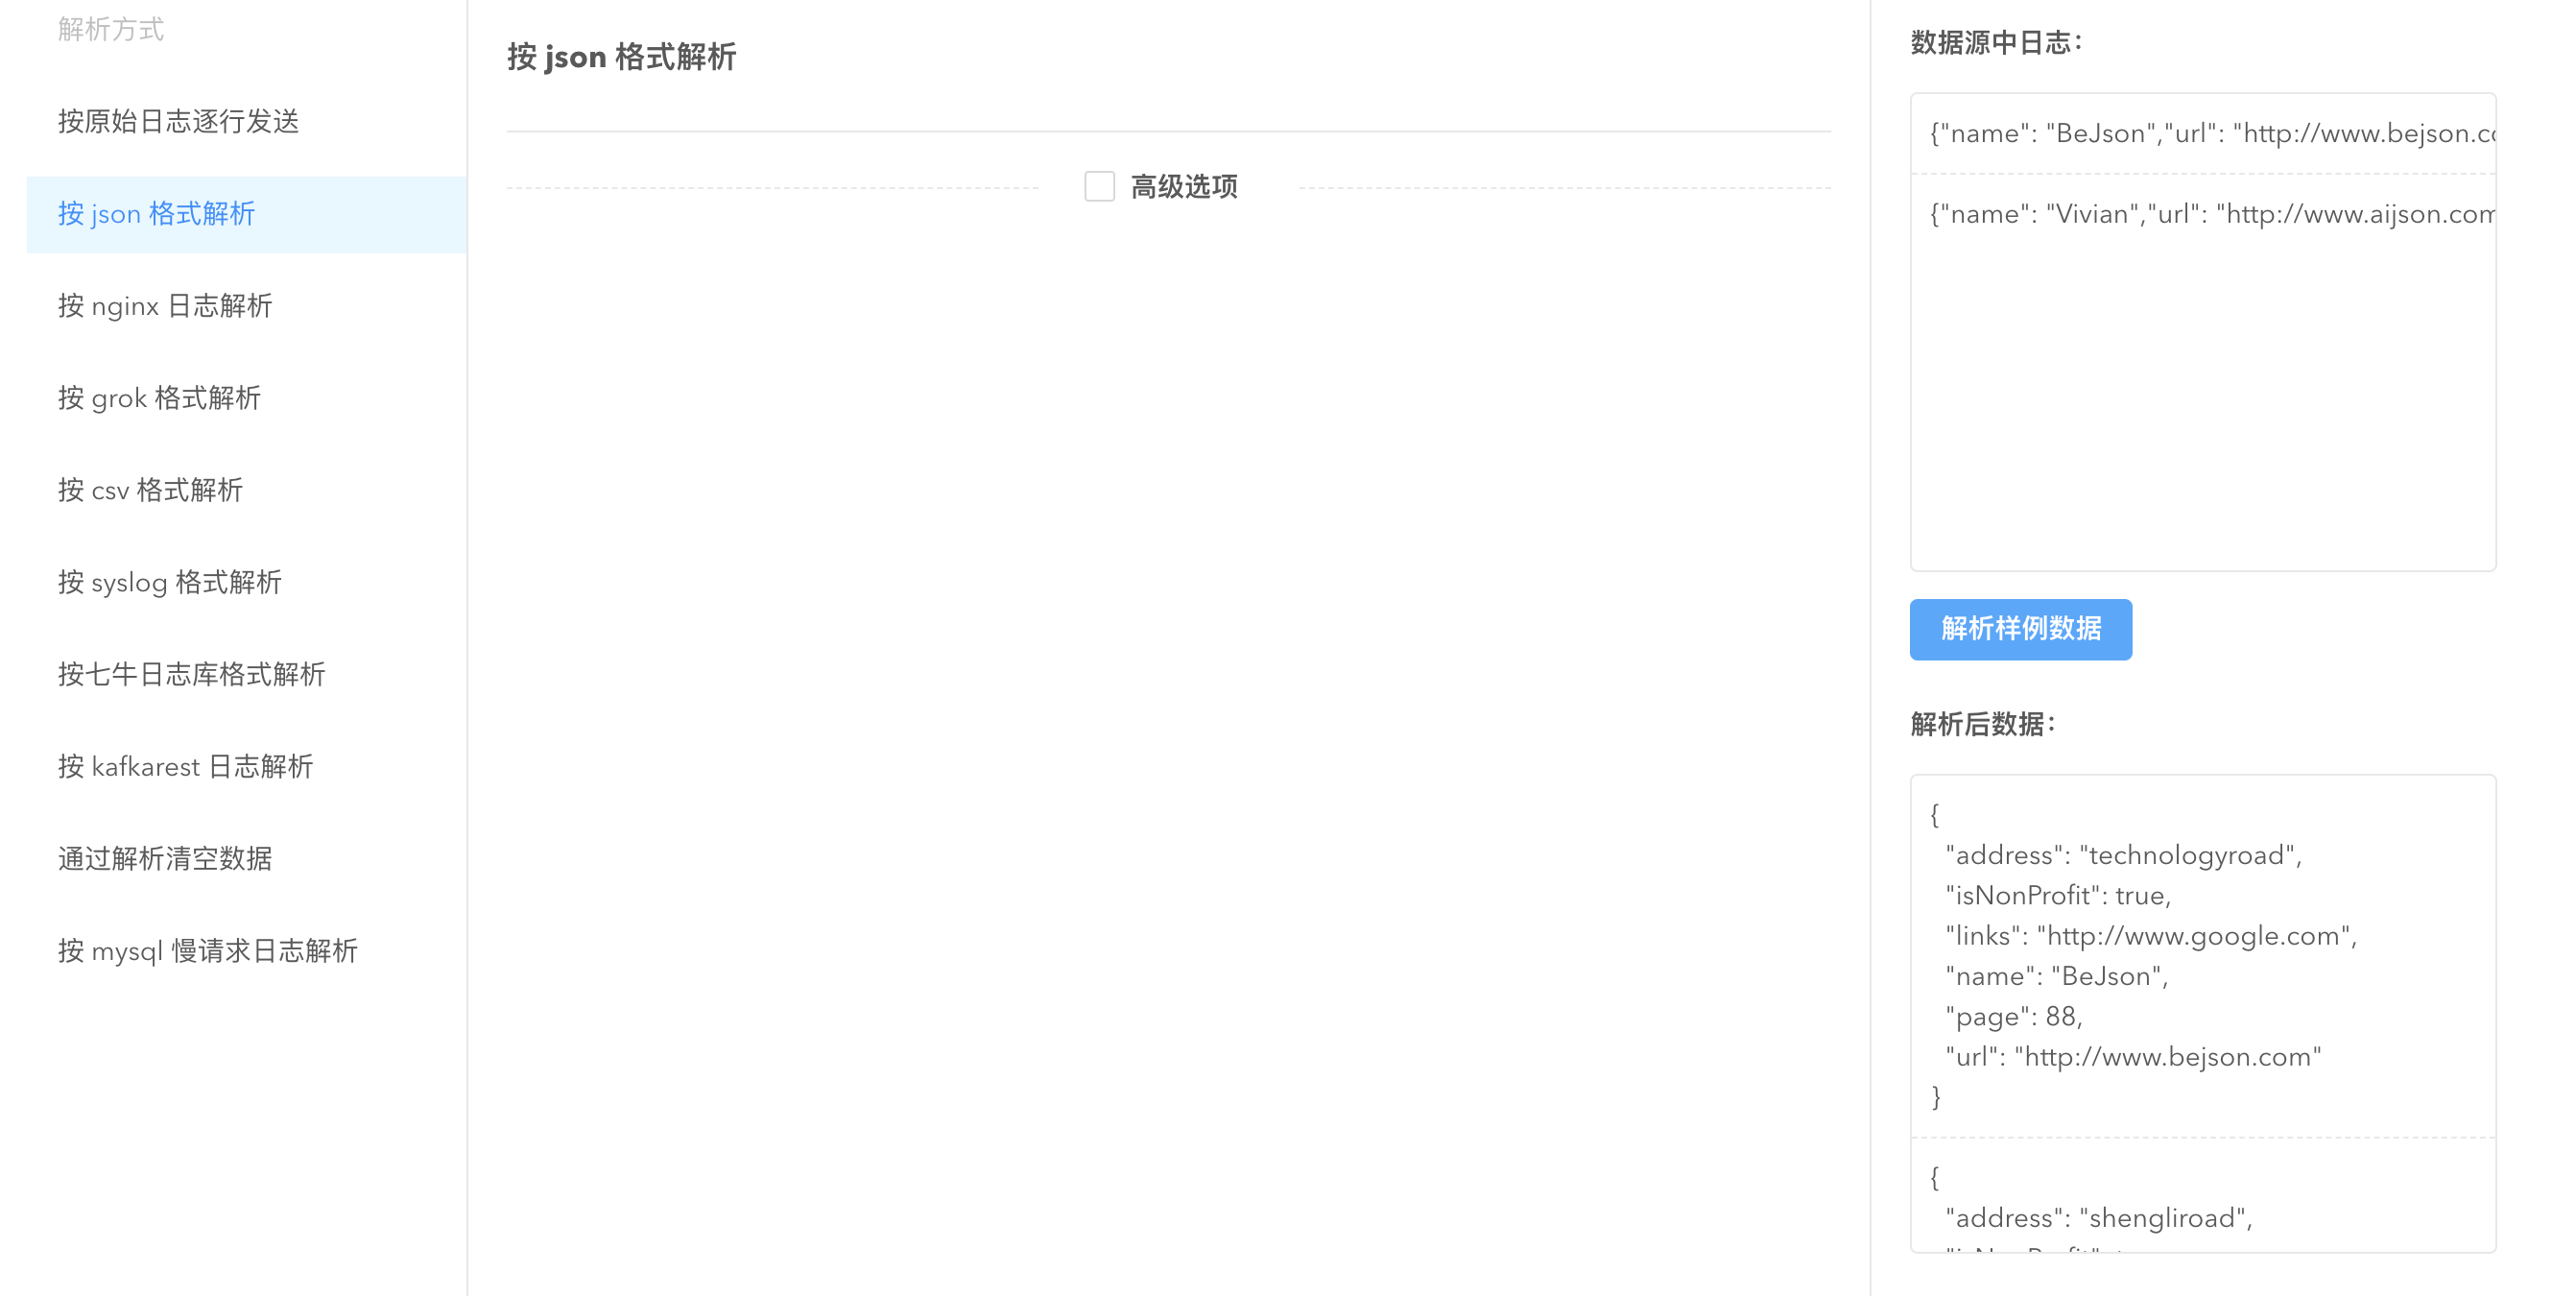This screenshot has width=2576, height=1296.
Task: Click the 数据源中日志 label
Action: (1996, 43)
